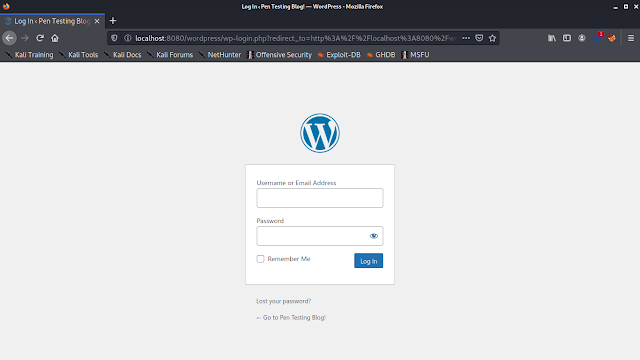Open GHDB bookmark
640x360 pixels.
(381, 55)
